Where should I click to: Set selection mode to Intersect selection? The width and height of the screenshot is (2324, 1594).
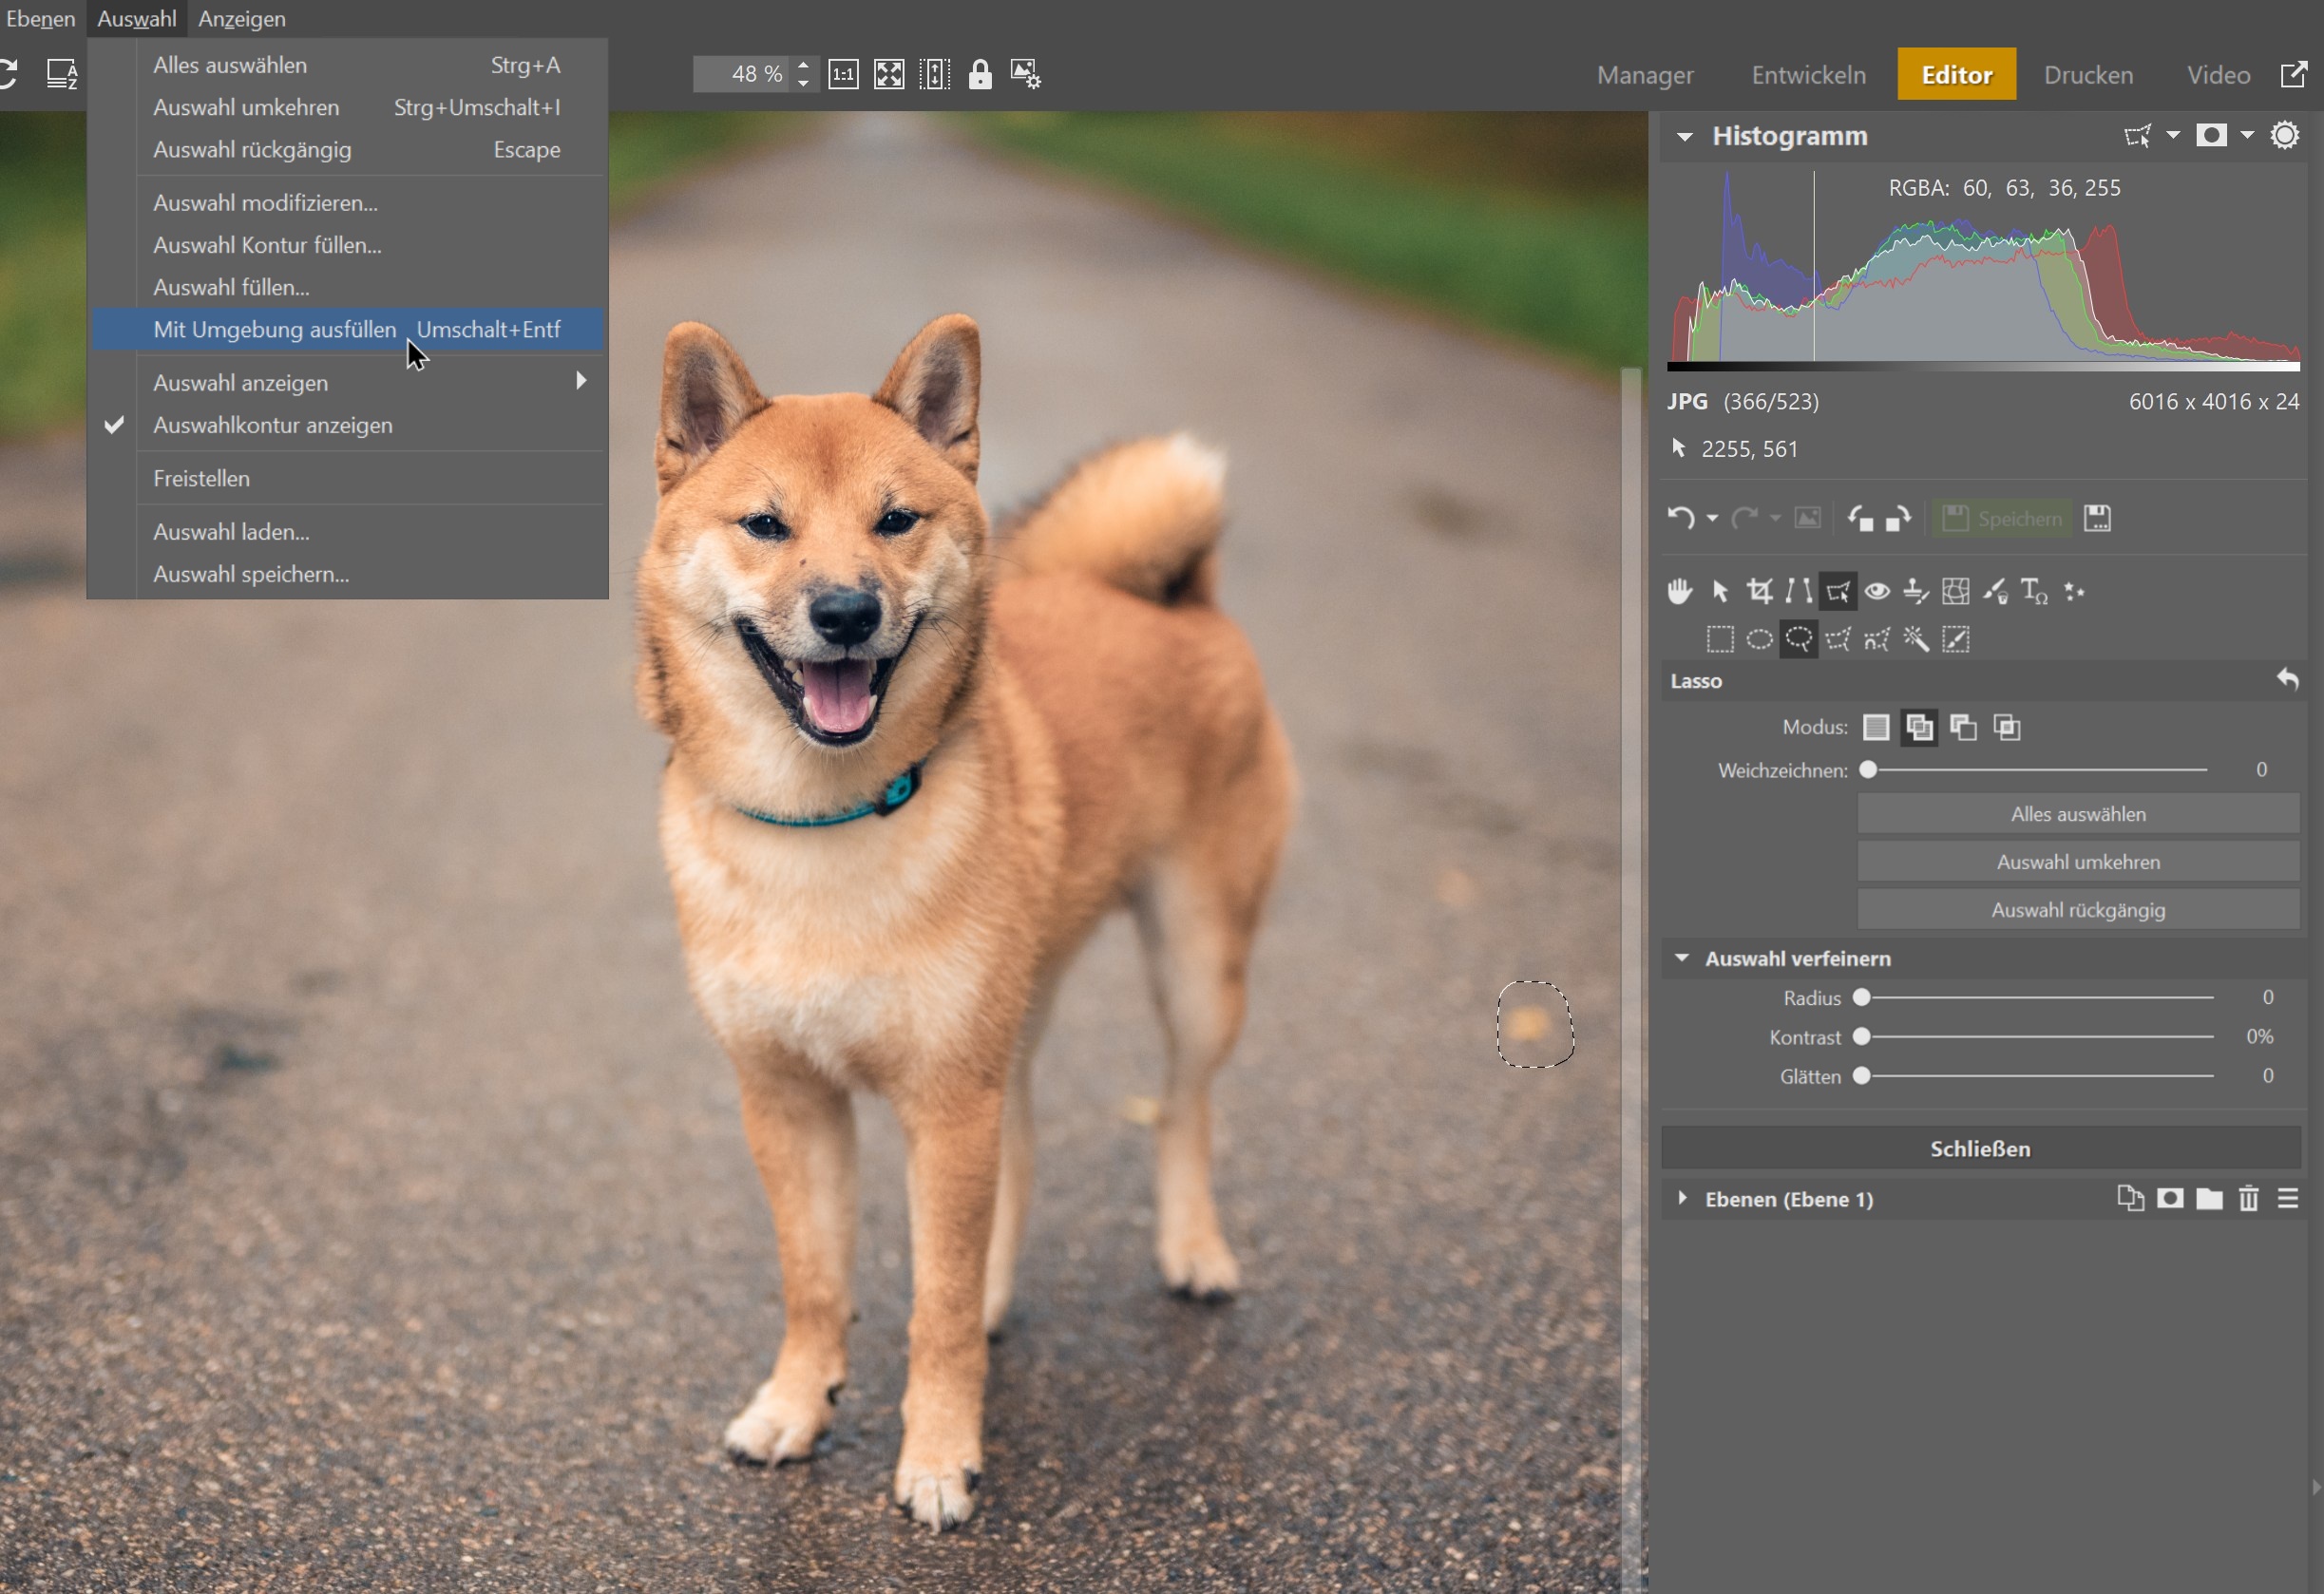coord(2007,727)
